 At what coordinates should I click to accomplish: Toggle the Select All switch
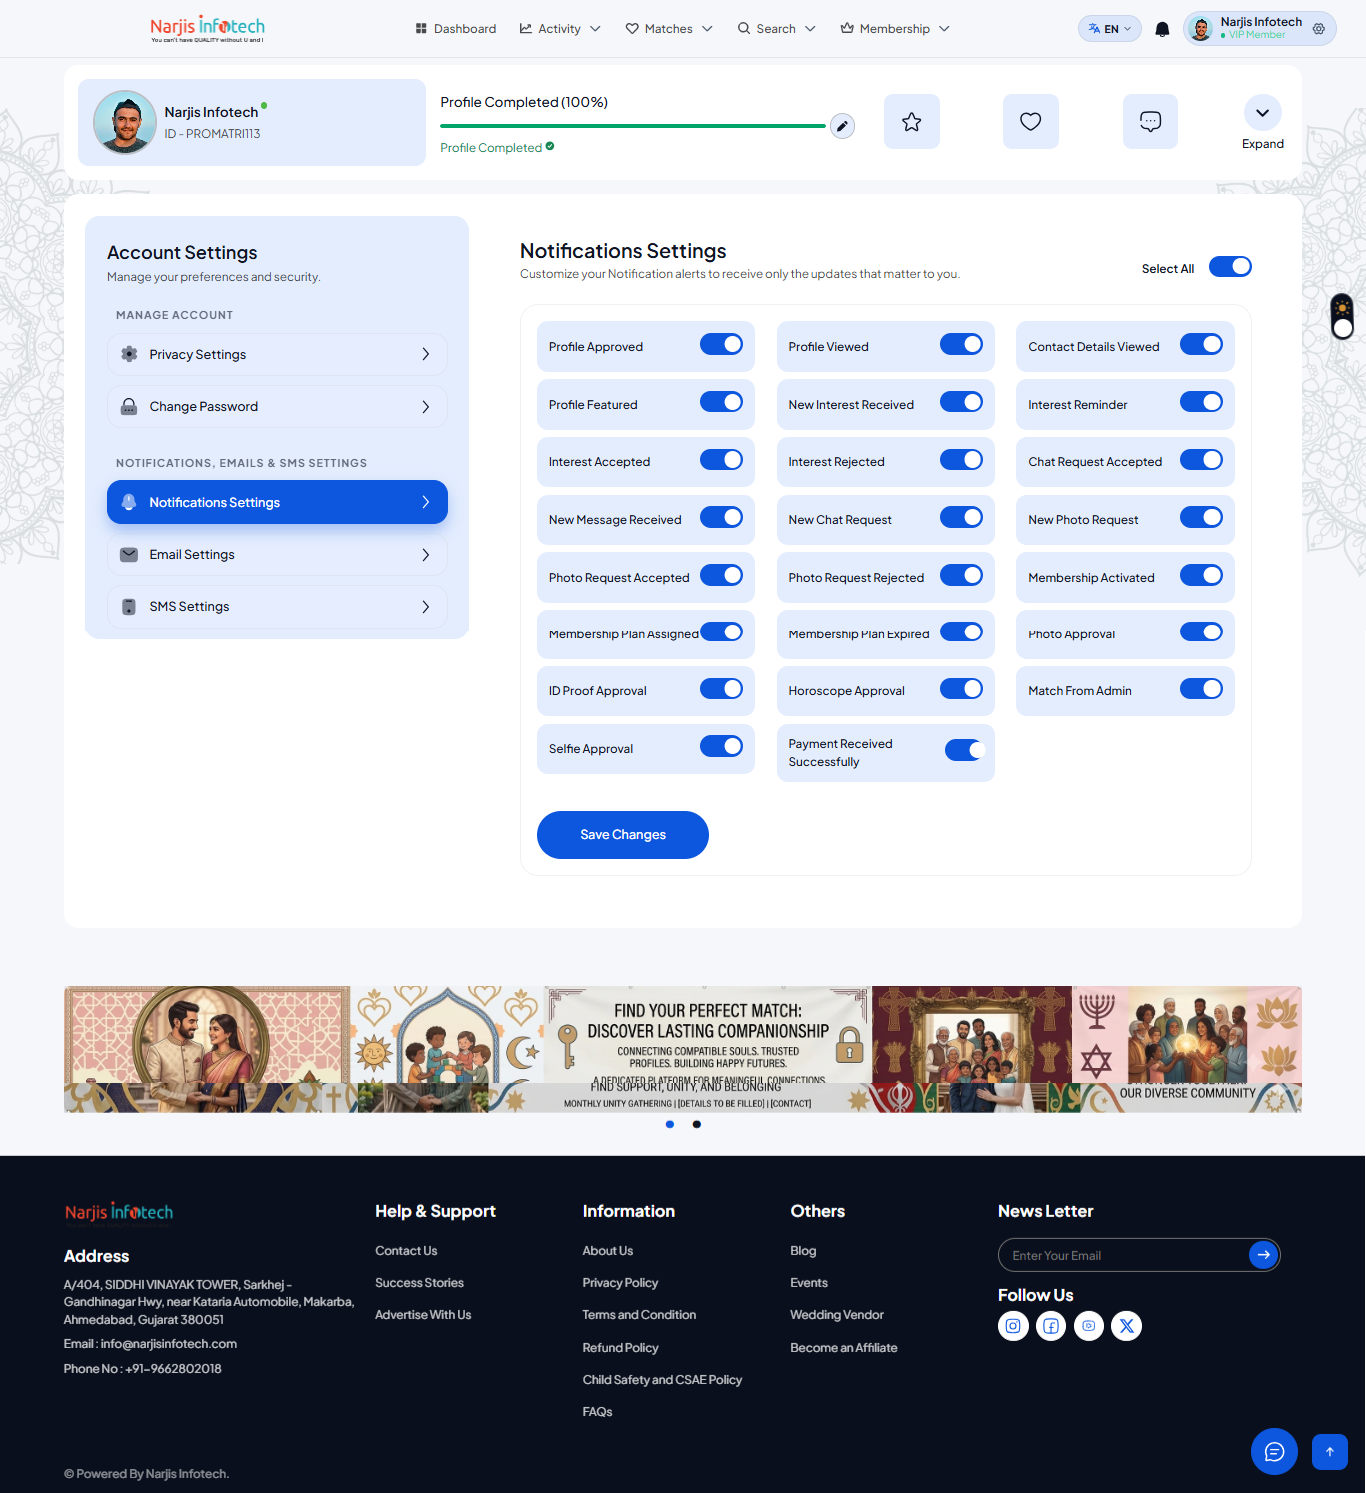pyautogui.click(x=1230, y=267)
